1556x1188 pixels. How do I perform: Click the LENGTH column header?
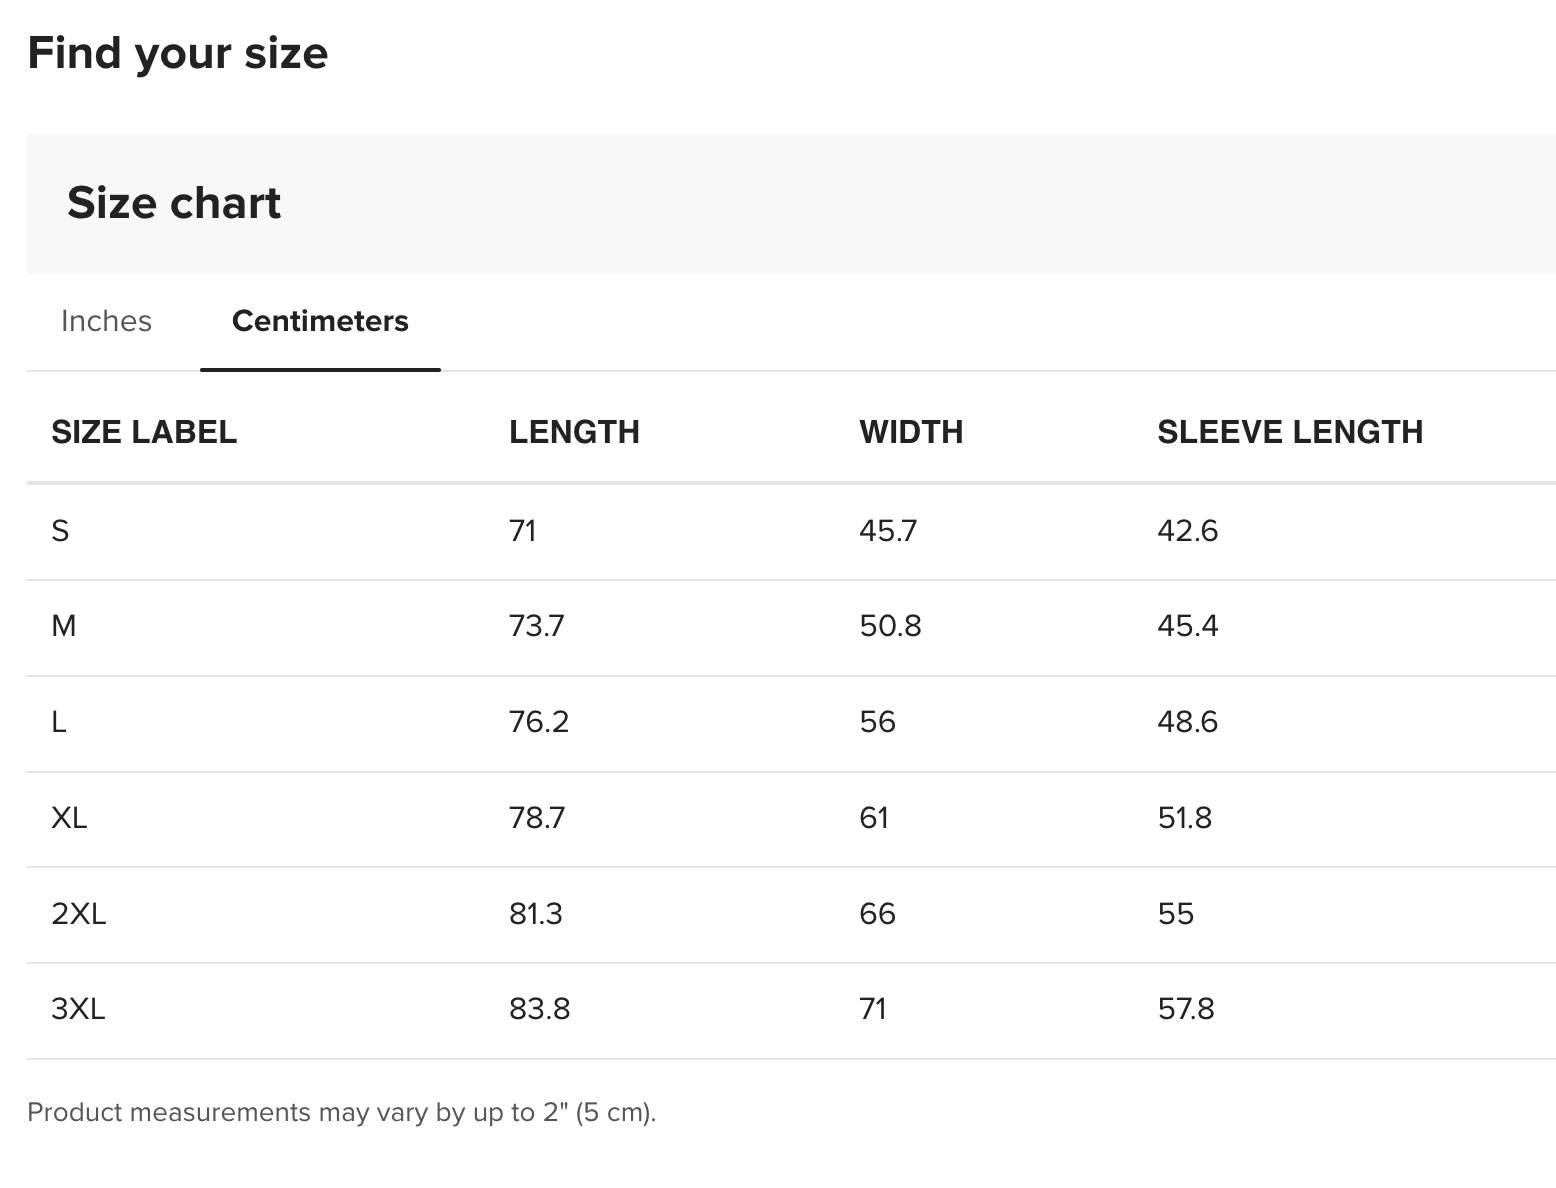coord(574,432)
